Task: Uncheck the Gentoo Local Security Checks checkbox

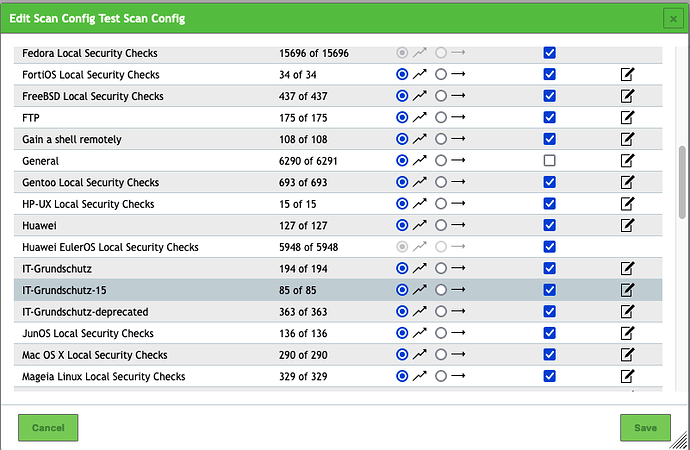Action: tap(549, 182)
